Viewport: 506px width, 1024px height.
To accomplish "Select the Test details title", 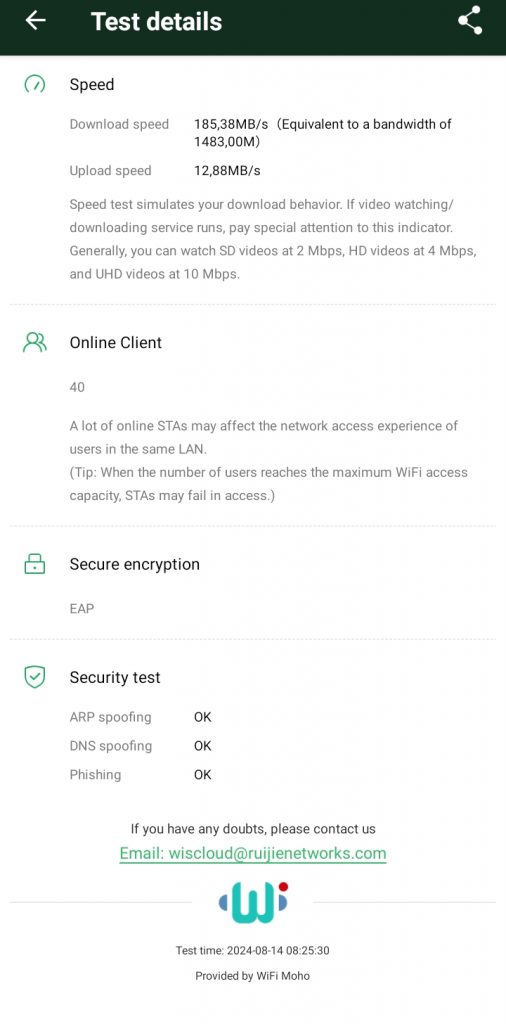I will coord(157,22).
